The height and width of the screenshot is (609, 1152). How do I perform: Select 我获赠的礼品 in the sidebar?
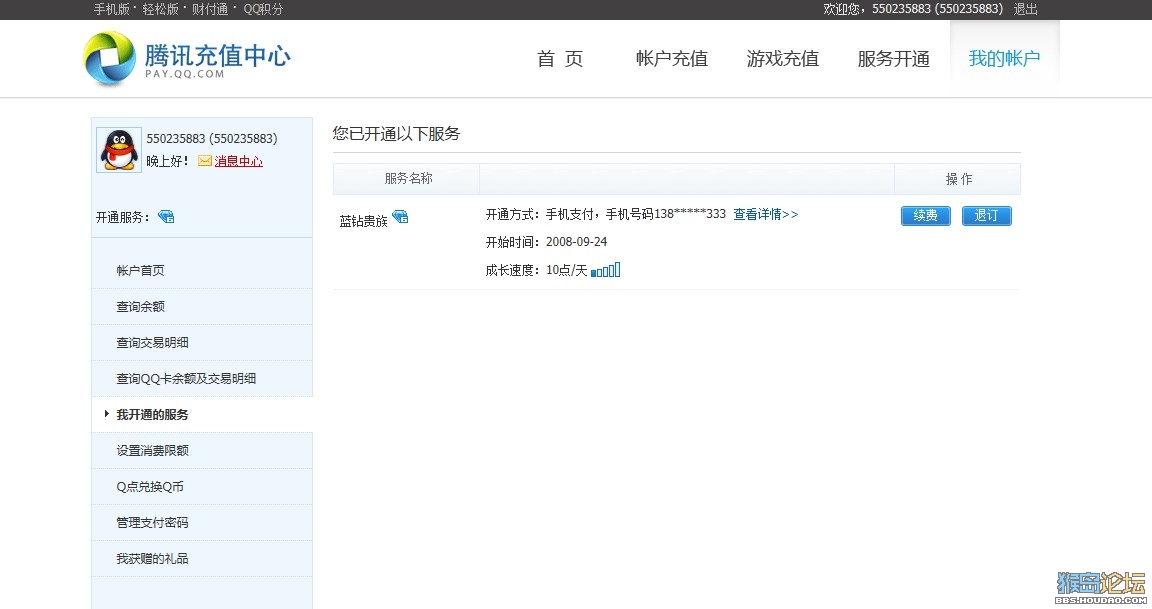coord(202,558)
